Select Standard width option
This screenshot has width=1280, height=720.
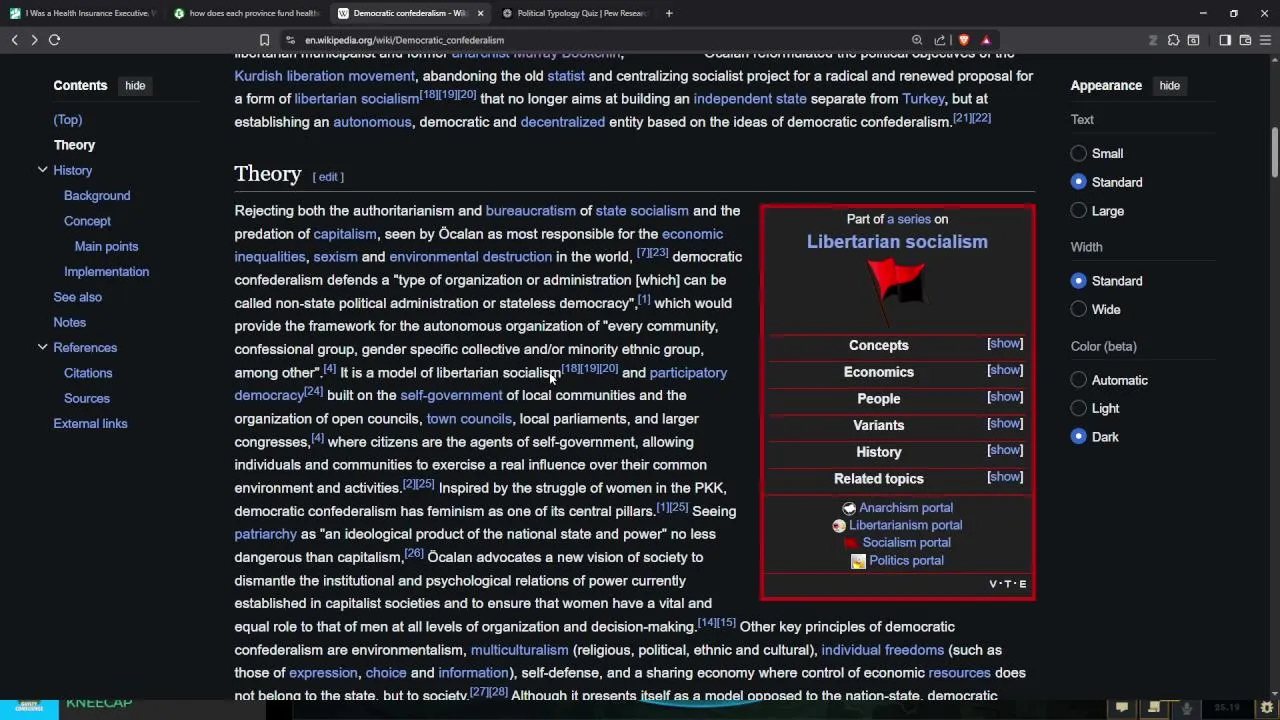1078,281
